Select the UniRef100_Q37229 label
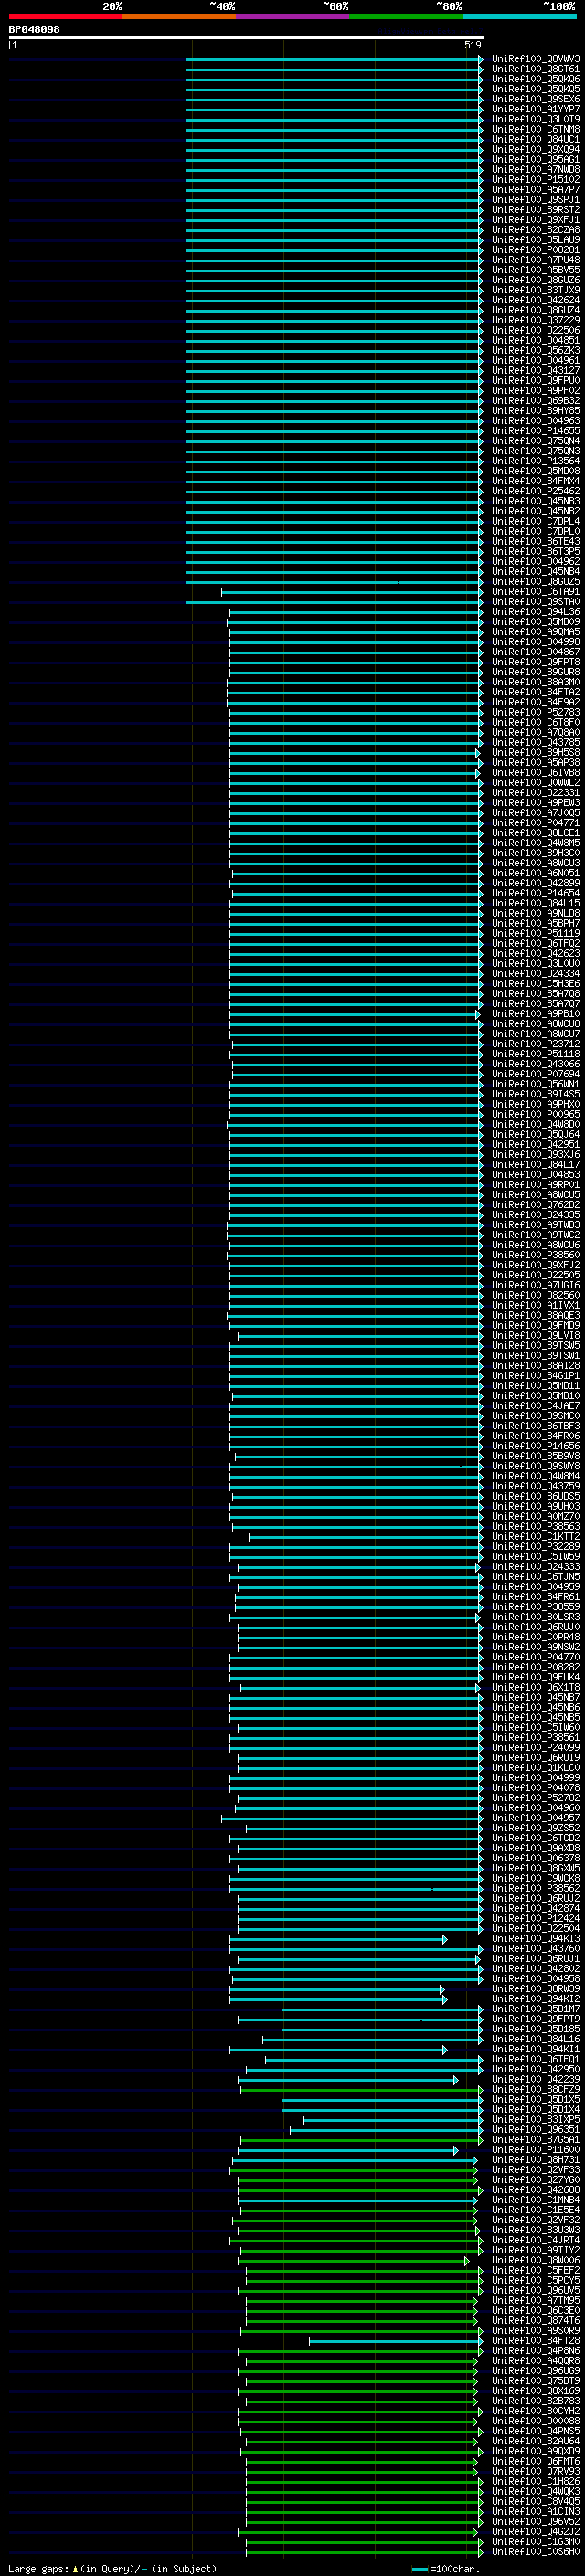The width and height of the screenshot is (585, 2576). (535, 320)
